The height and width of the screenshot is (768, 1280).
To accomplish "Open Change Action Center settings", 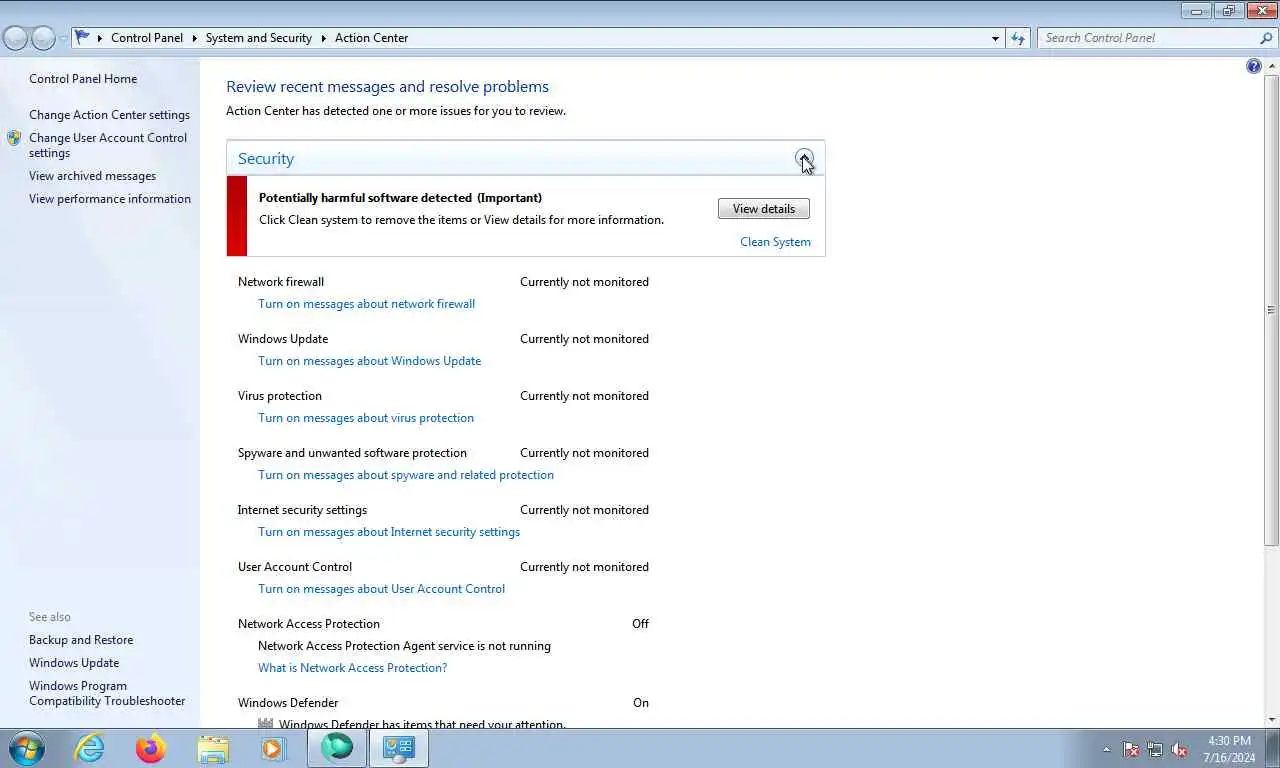I will point(109,115).
